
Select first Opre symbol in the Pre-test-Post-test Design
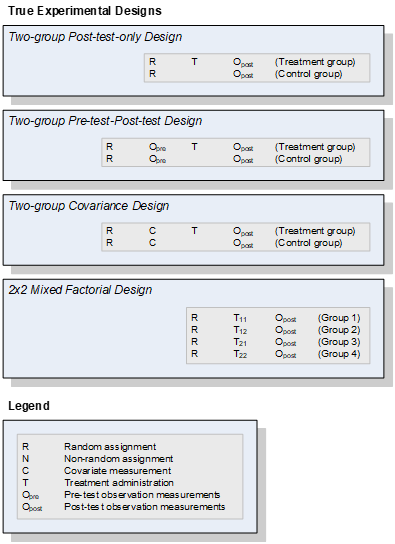[157, 147]
